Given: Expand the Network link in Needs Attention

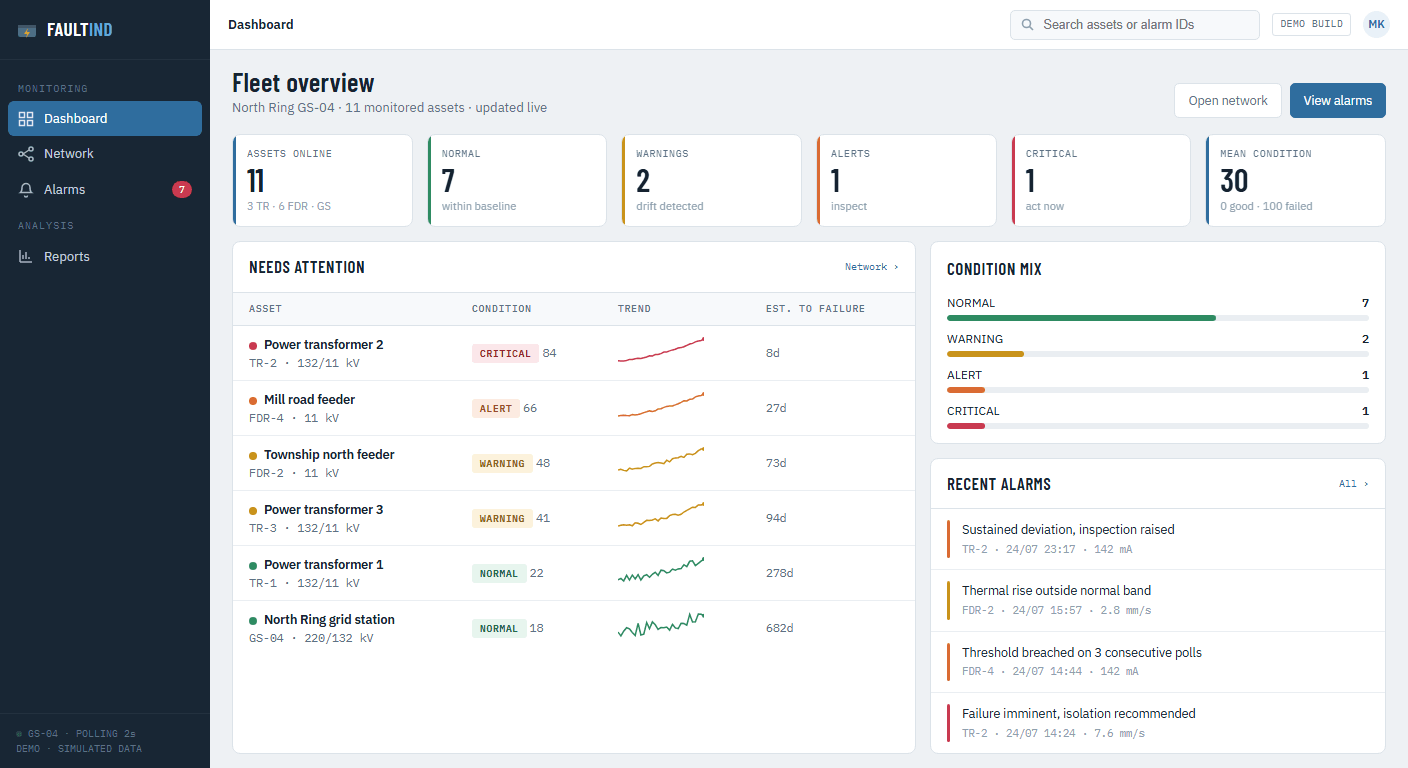Looking at the screenshot, I should pyautogui.click(x=872, y=267).
